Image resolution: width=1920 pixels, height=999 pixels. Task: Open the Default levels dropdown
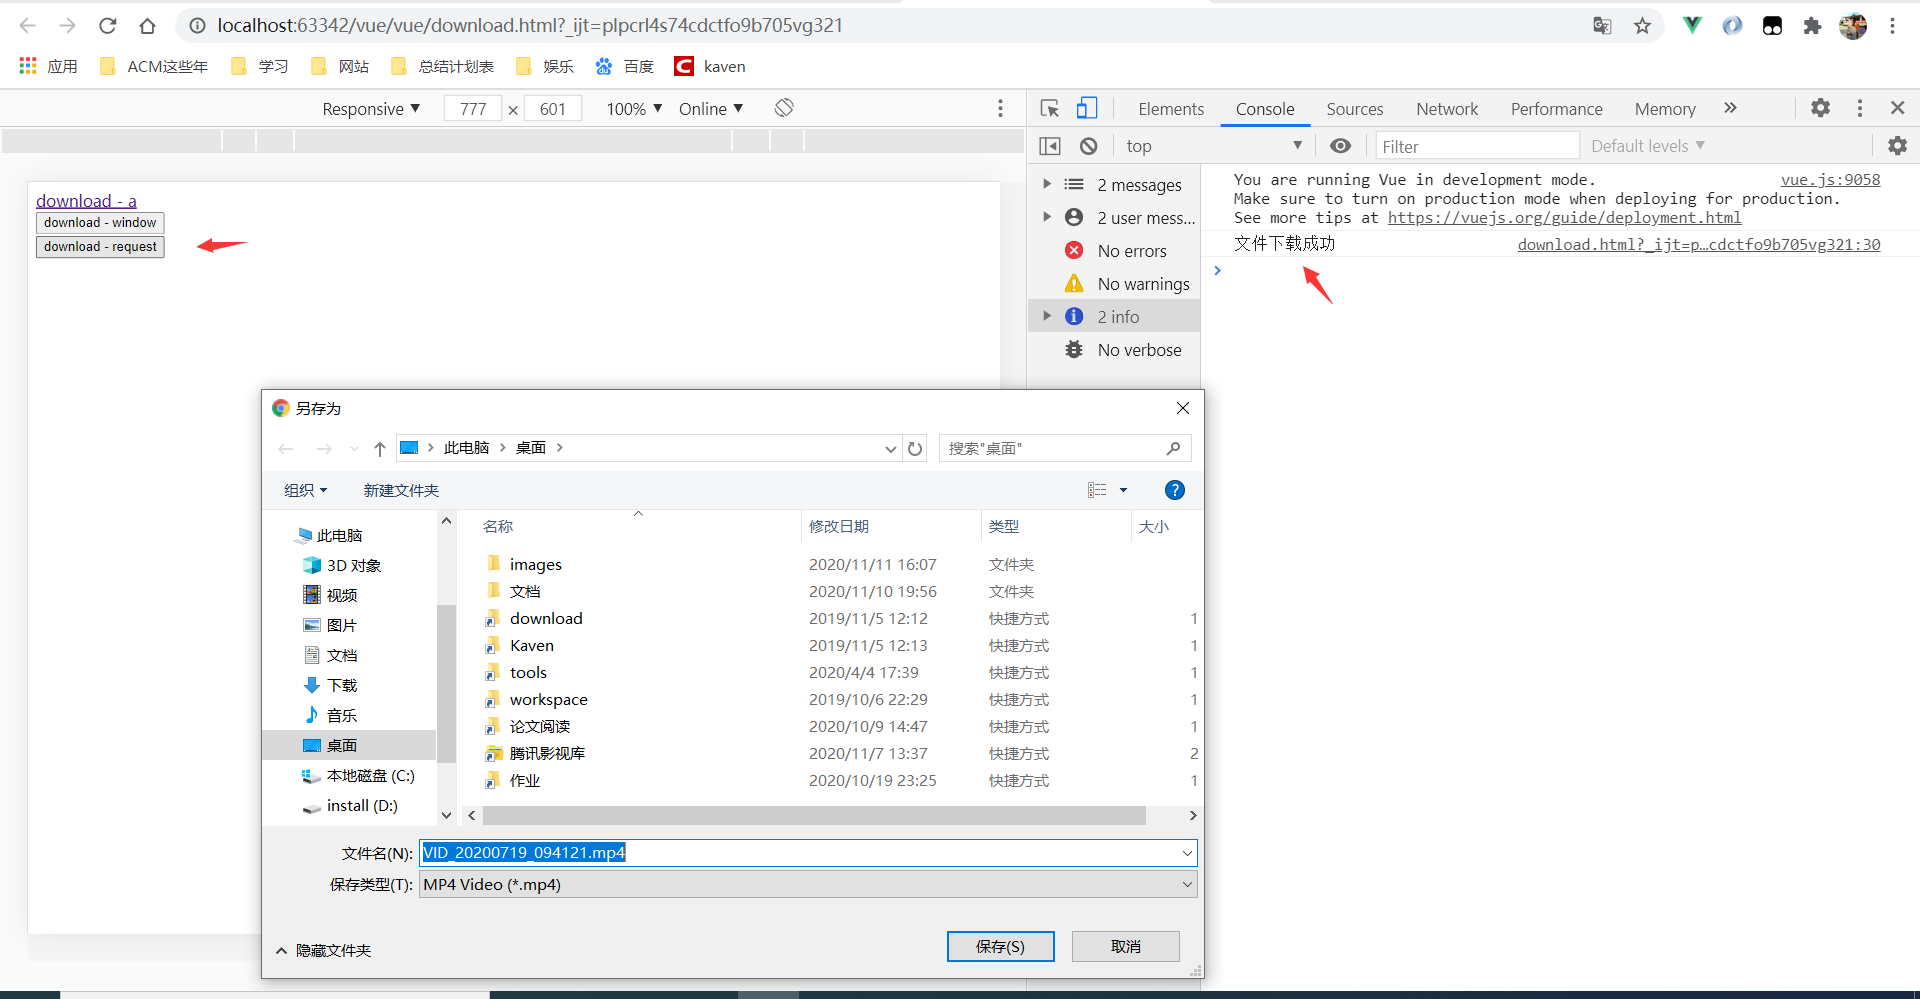click(x=1643, y=145)
